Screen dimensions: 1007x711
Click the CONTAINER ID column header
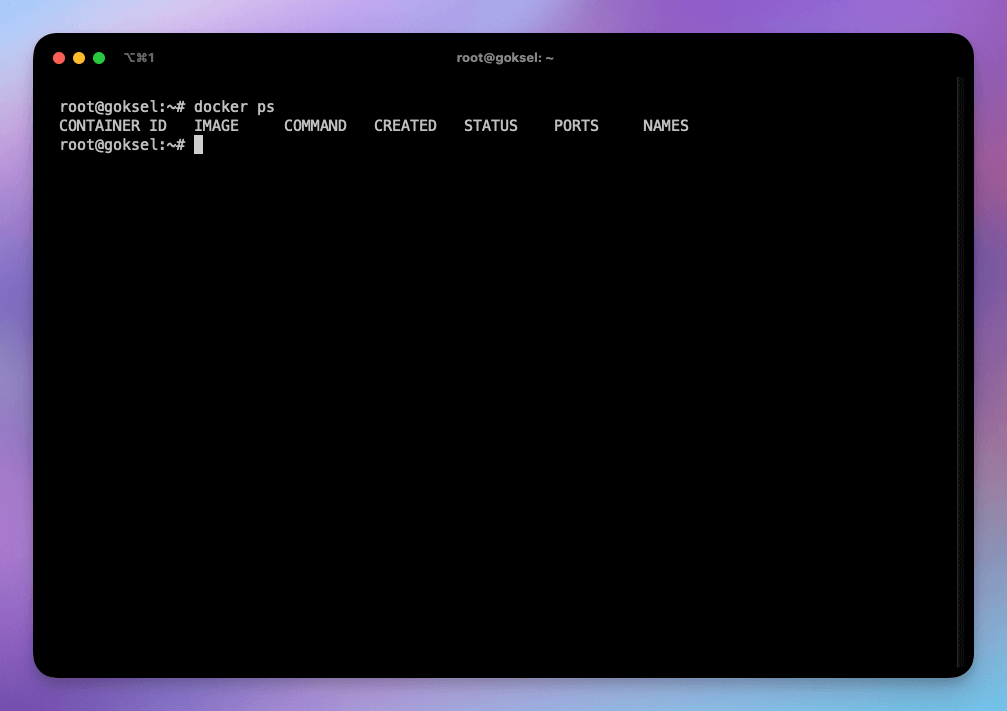[113, 126]
